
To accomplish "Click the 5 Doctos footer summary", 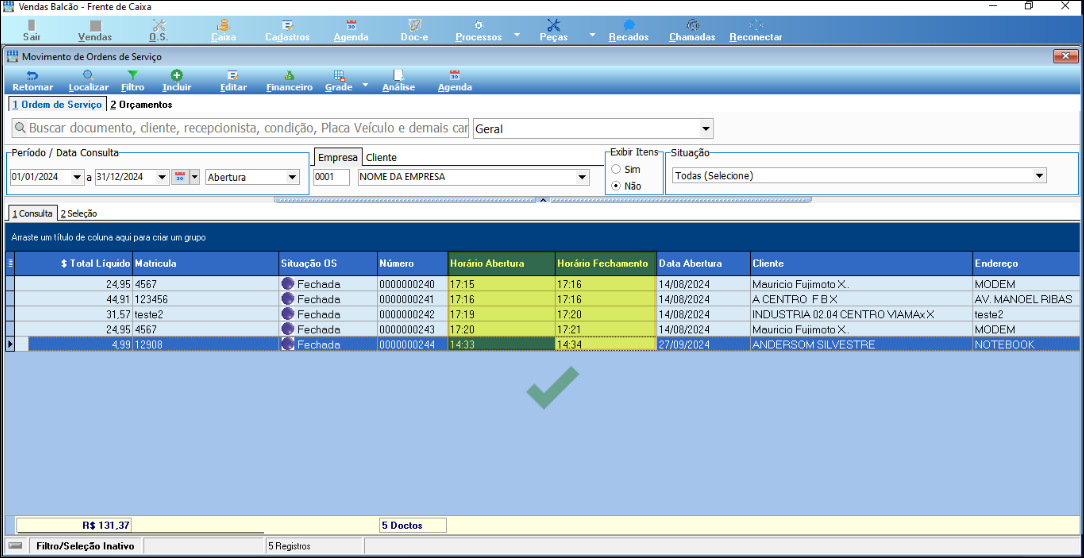I will coord(412,525).
